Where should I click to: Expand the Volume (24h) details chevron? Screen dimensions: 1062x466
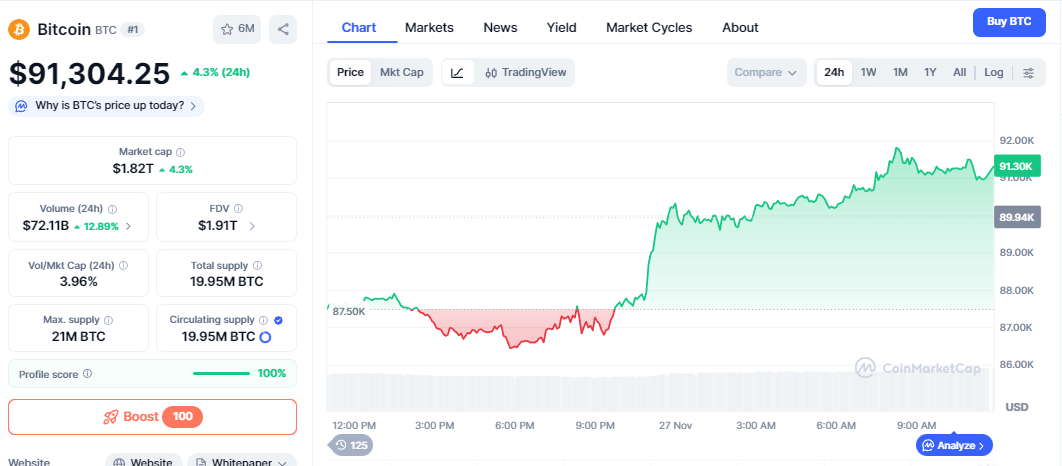[129, 226]
